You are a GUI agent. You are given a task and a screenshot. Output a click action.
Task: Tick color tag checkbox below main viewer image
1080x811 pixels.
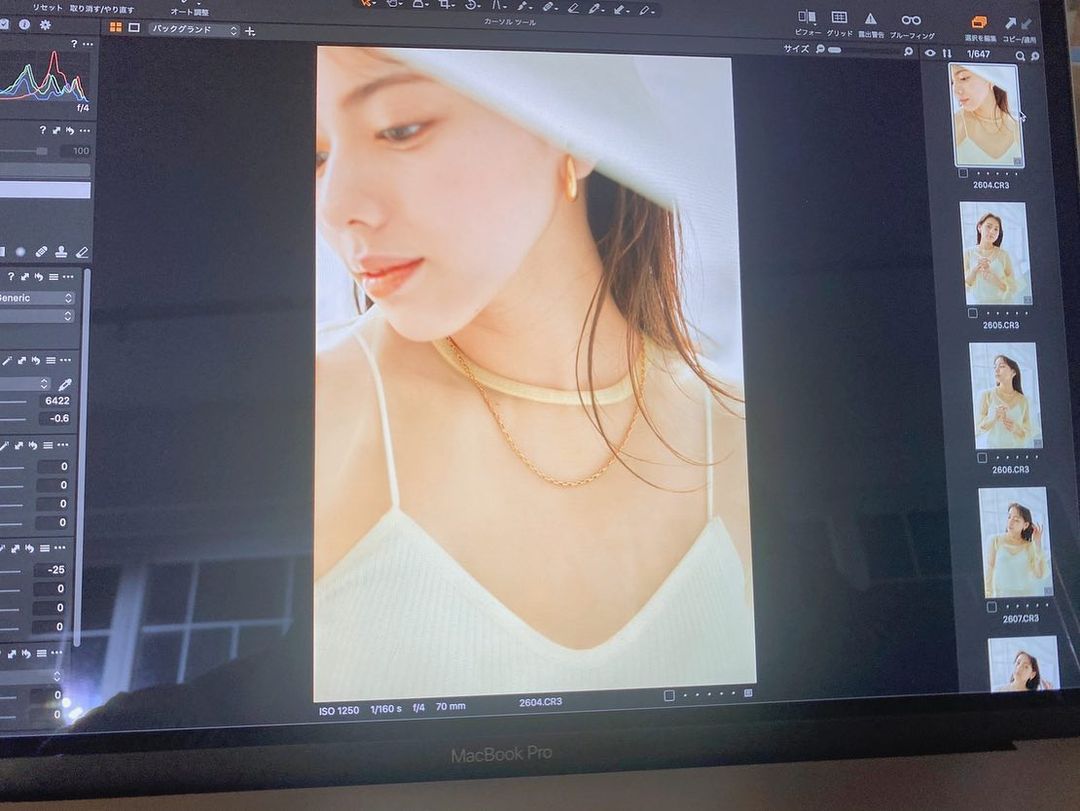669,696
